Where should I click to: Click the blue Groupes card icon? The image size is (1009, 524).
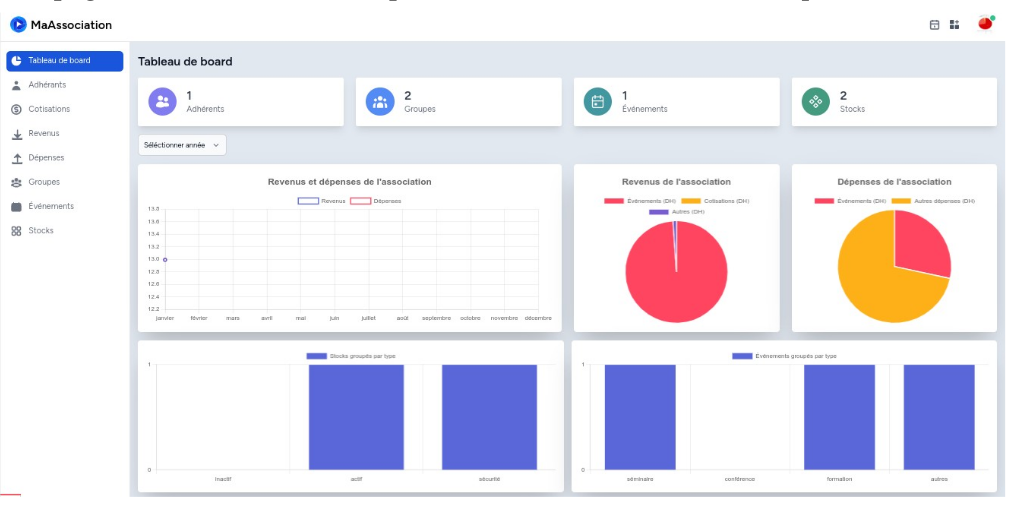tap(380, 102)
